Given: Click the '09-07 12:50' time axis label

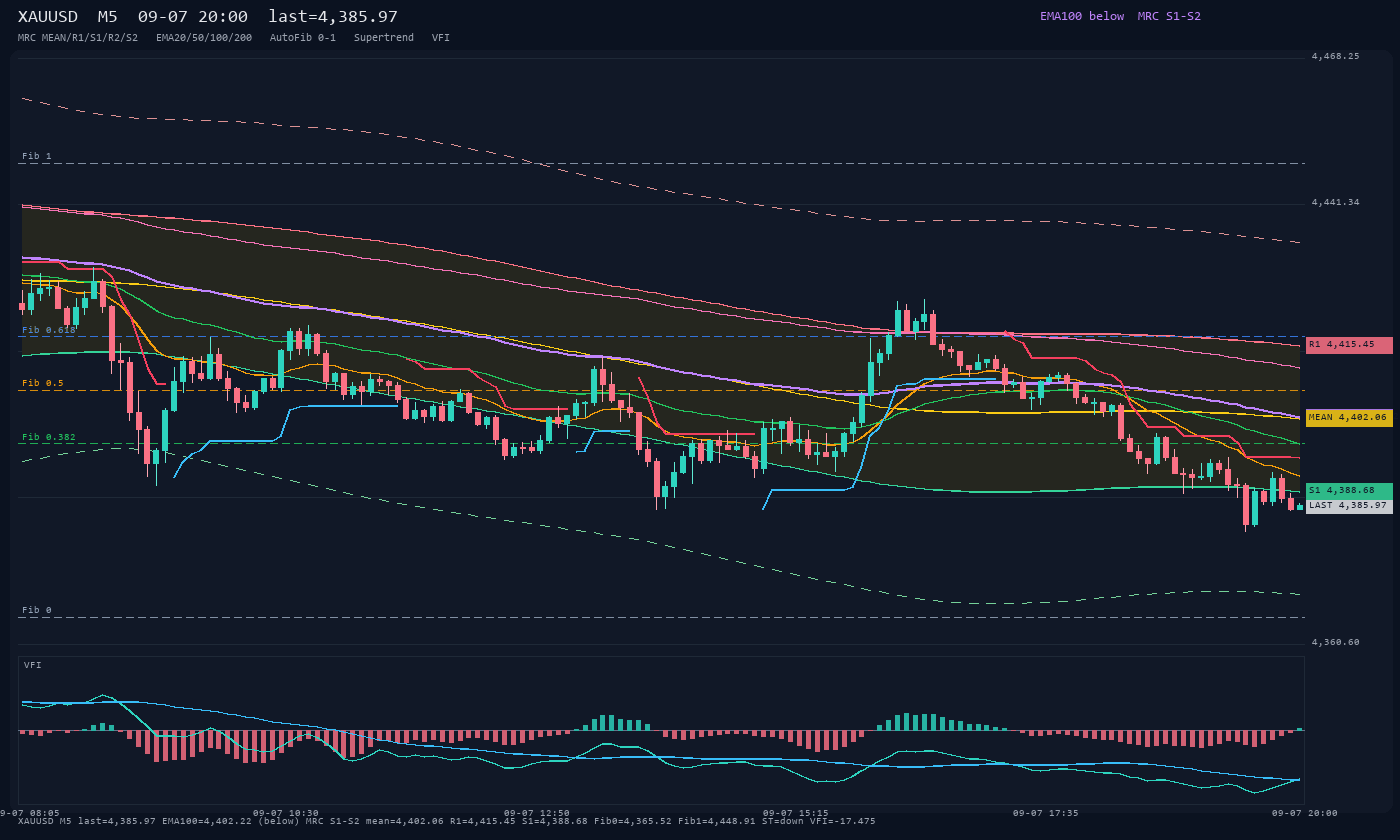Looking at the screenshot, I should (x=537, y=814).
